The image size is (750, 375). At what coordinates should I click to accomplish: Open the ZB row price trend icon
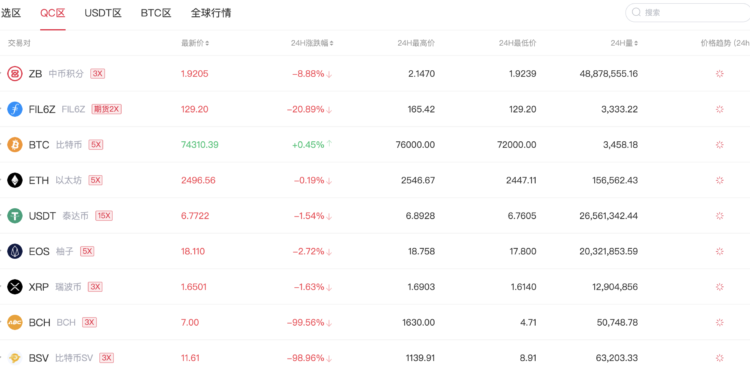pos(719,74)
